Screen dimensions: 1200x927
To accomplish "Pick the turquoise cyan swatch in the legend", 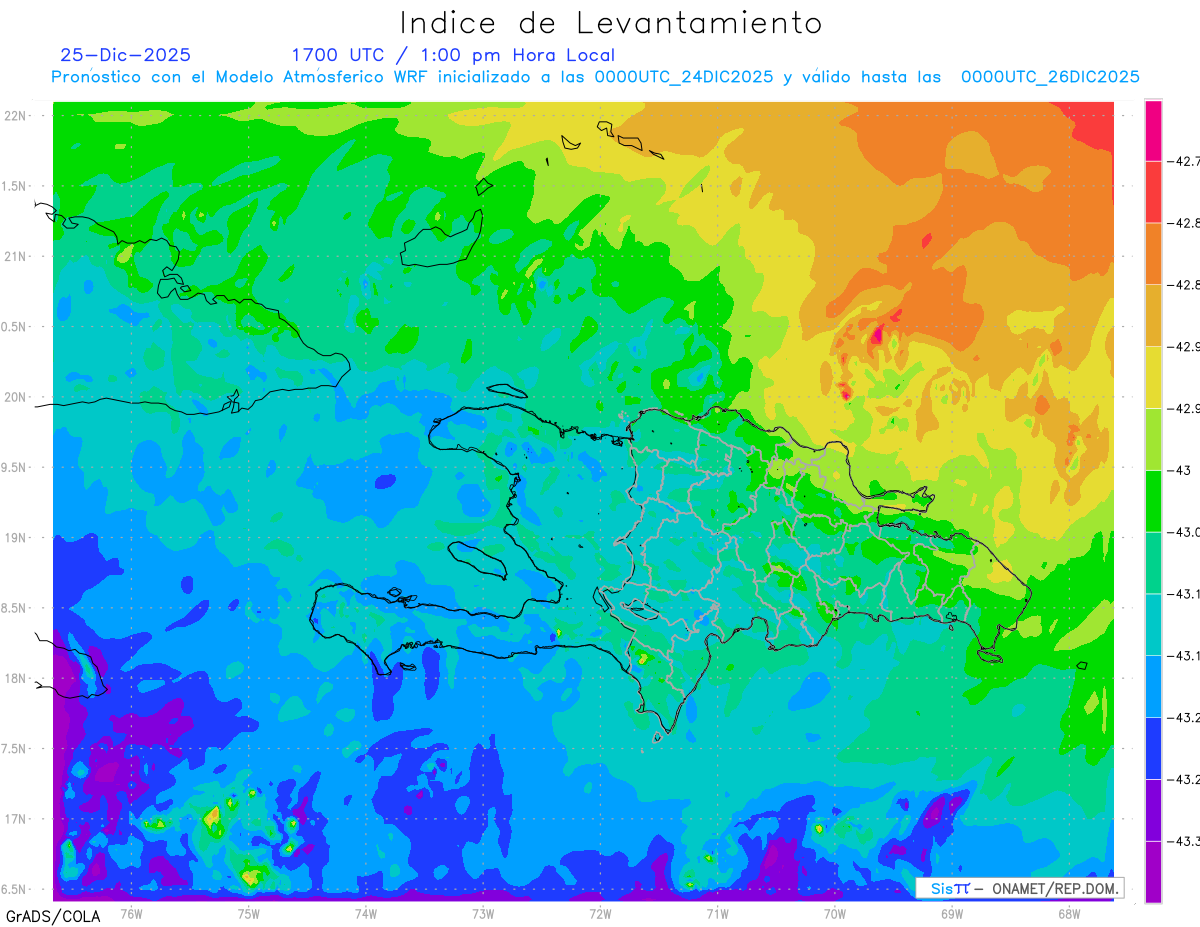I will pos(1153,625).
